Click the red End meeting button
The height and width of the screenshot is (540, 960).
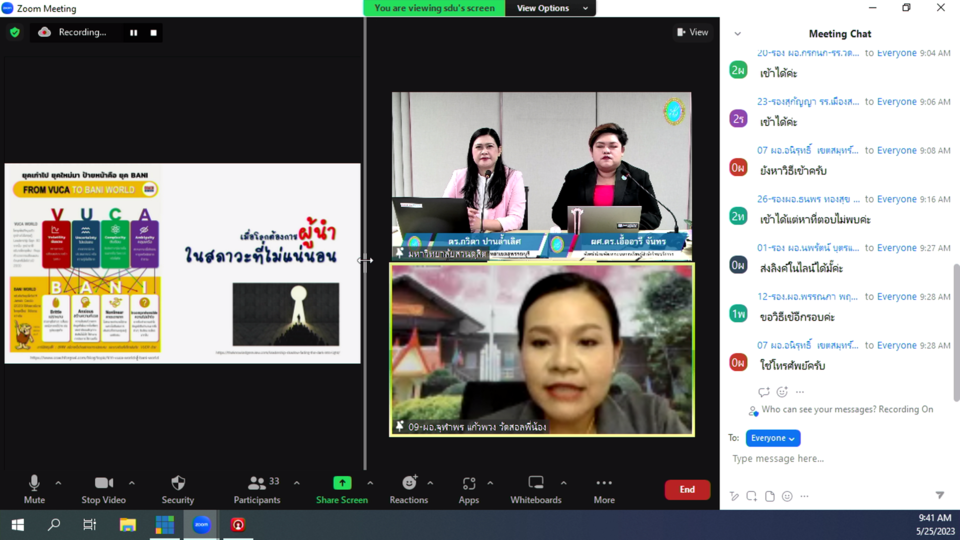click(687, 489)
